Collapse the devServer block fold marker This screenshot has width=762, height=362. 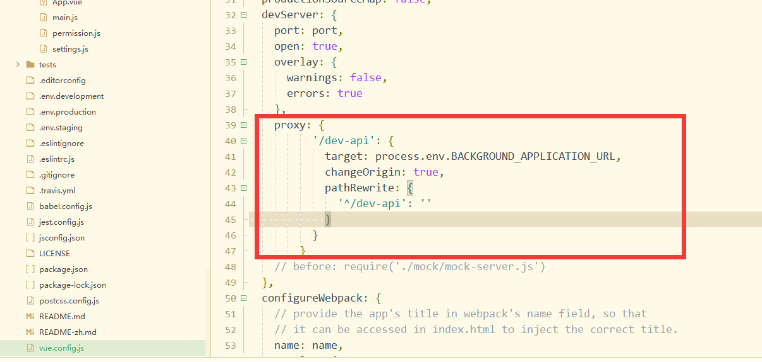[243, 15]
